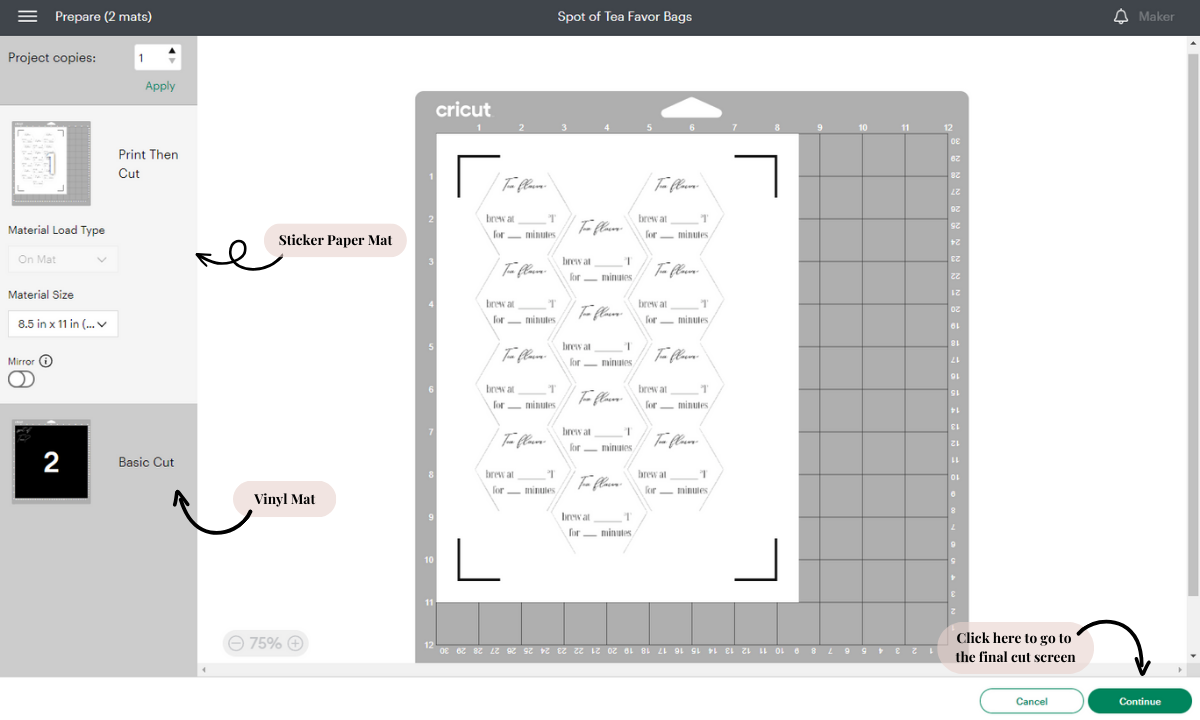The image size is (1200, 720).
Task: Open the Material Size dropdown
Action: click(63, 324)
